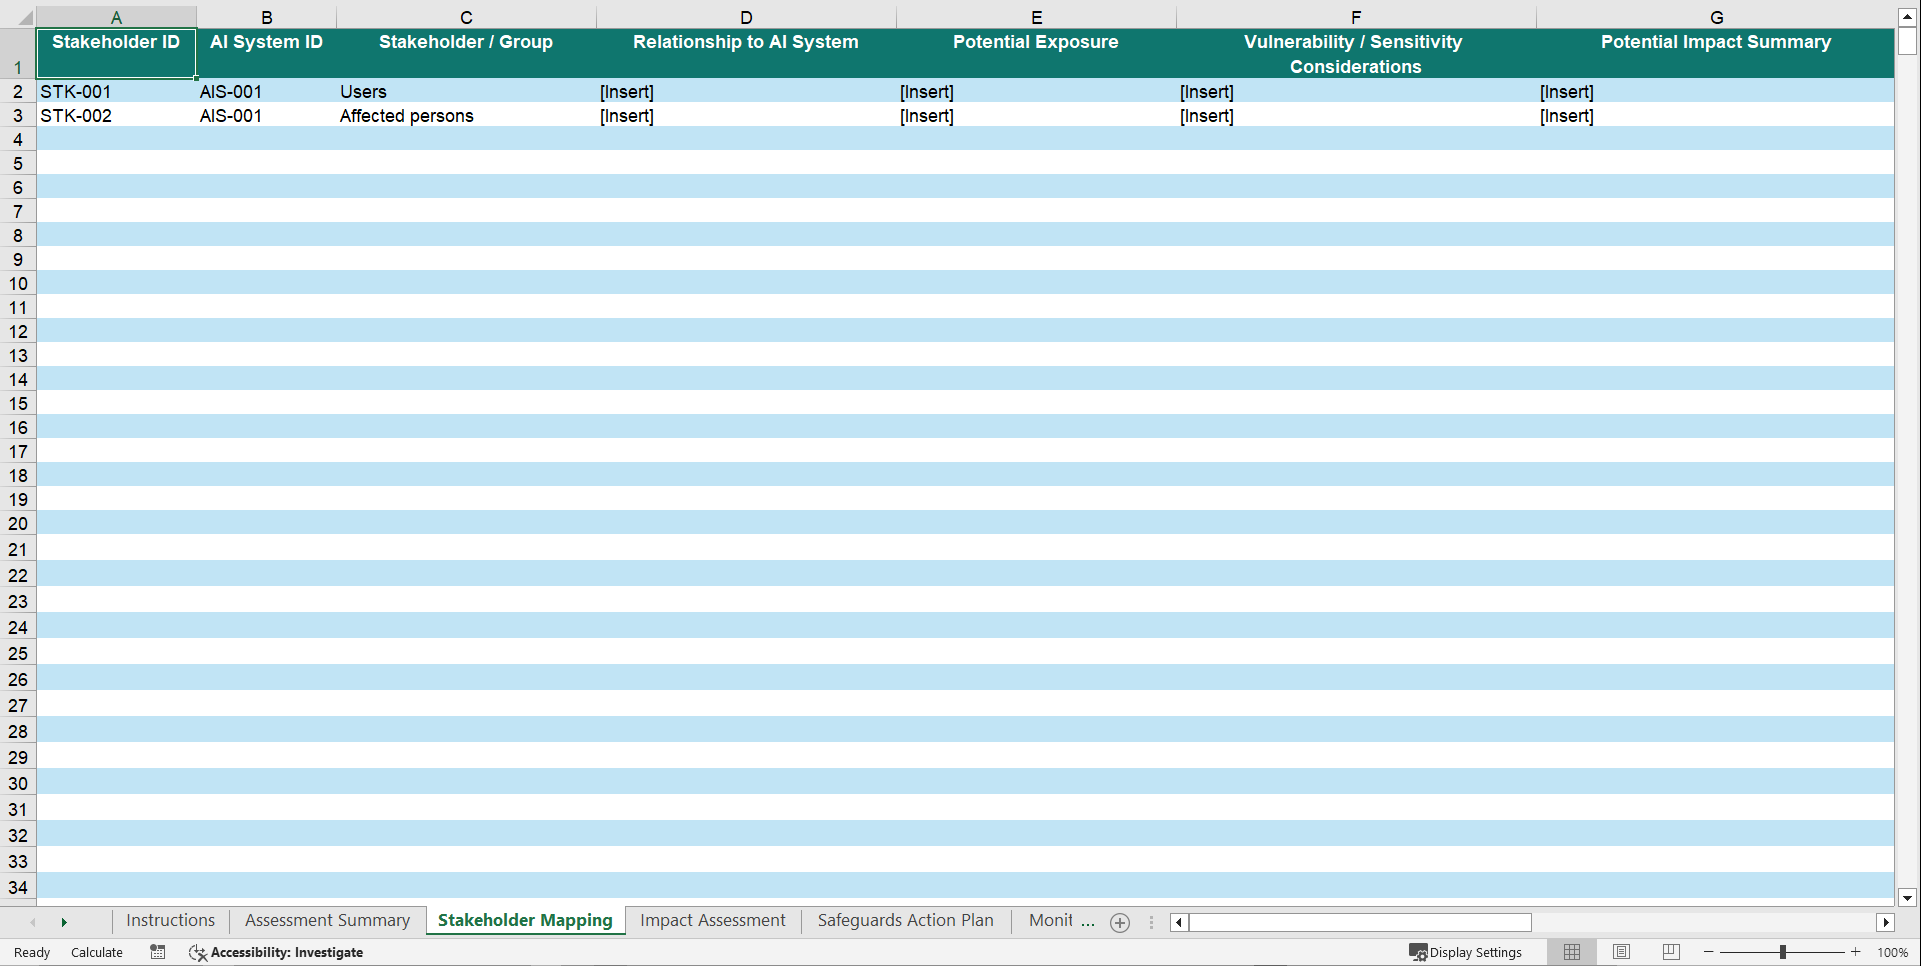Select Affected persons Impact Summary [Insert] cell
Image resolution: width=1921 pixels, height=966 pixels.
[1716, 115]
